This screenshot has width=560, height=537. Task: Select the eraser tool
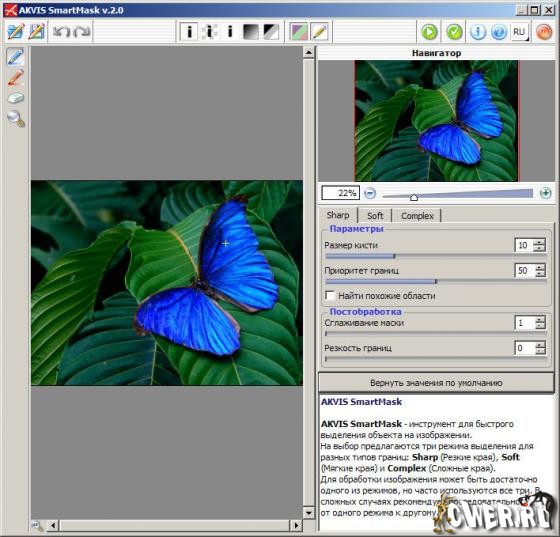pos(15,98)
